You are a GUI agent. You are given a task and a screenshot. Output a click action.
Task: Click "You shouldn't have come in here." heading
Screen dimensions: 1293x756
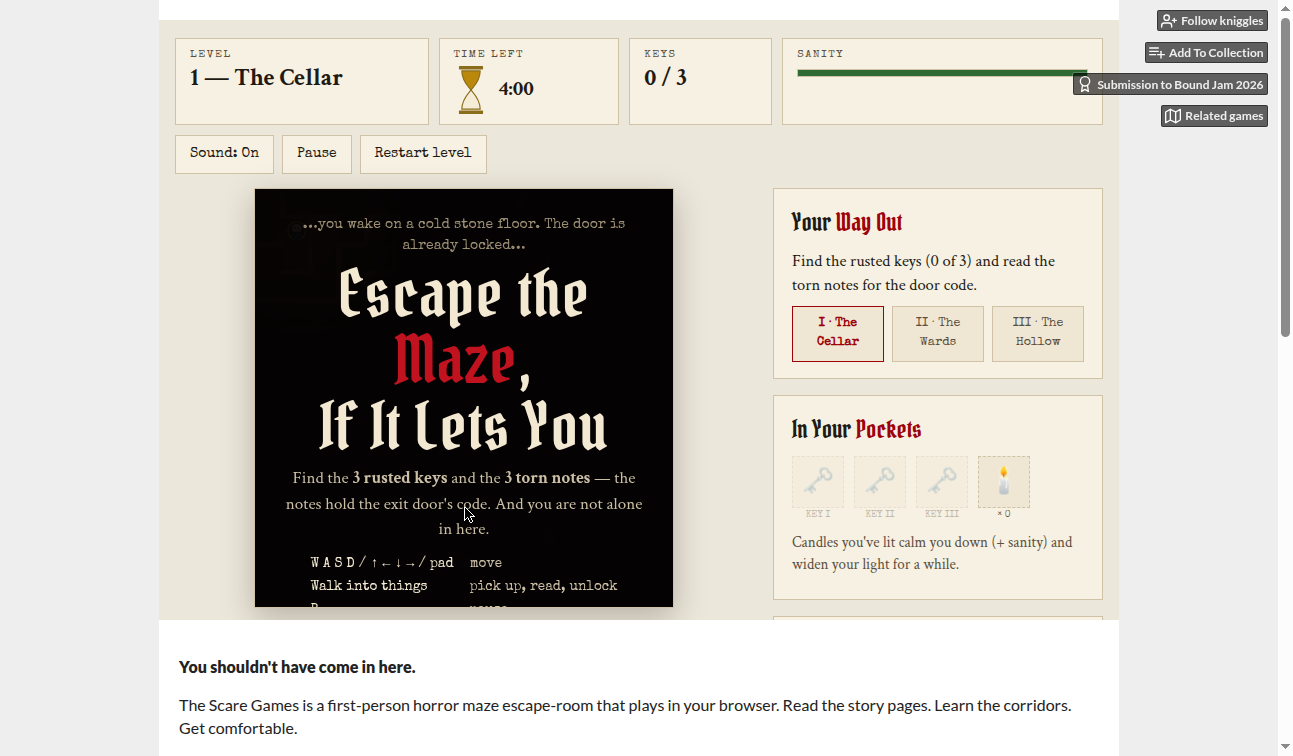pyautogui.click(x=297, y=667)
